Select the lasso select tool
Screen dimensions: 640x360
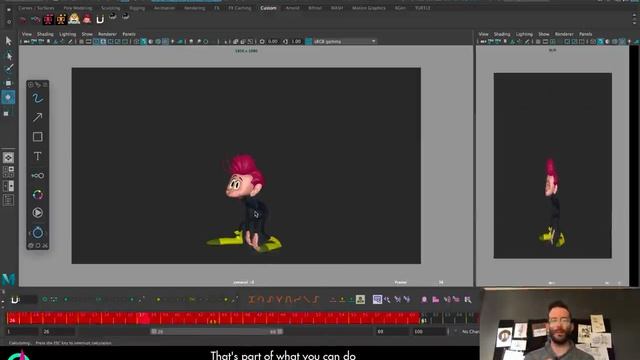[x=9, y=55]
